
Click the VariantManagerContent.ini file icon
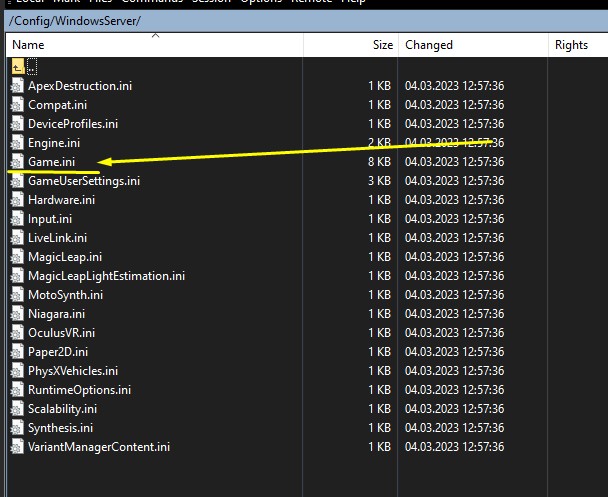coord(16,447)
